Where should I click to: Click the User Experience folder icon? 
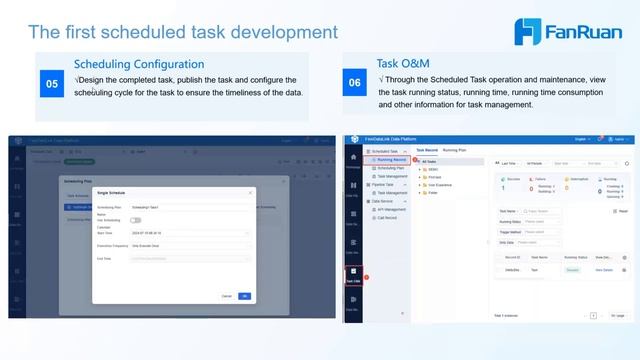pyautogui.click(x=425, y=185)
